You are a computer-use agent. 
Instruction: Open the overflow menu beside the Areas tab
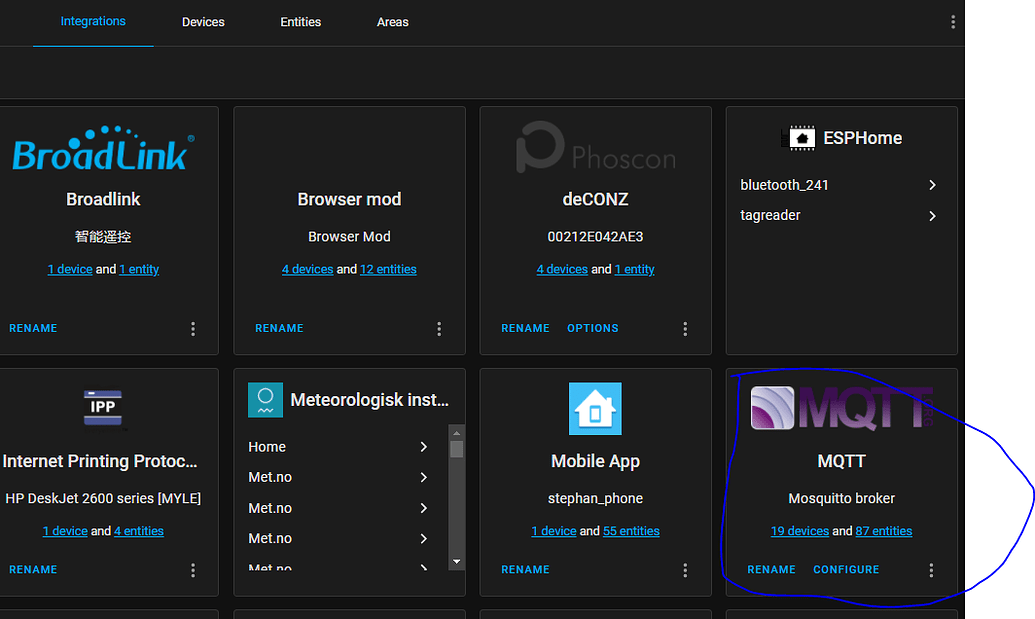click(x=952, y=22)
